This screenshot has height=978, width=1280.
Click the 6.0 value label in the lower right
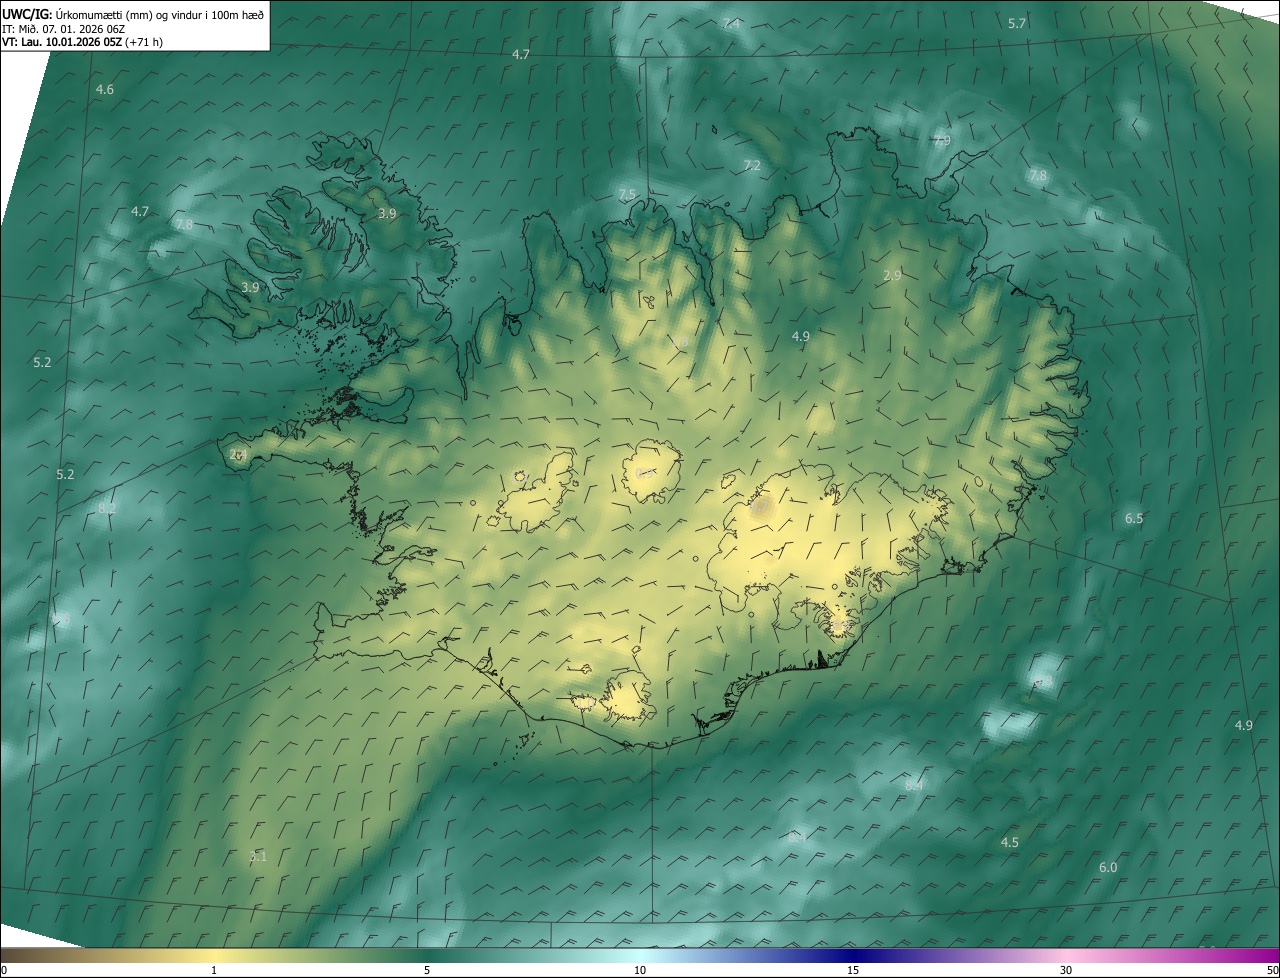[x=1108, y=867]
